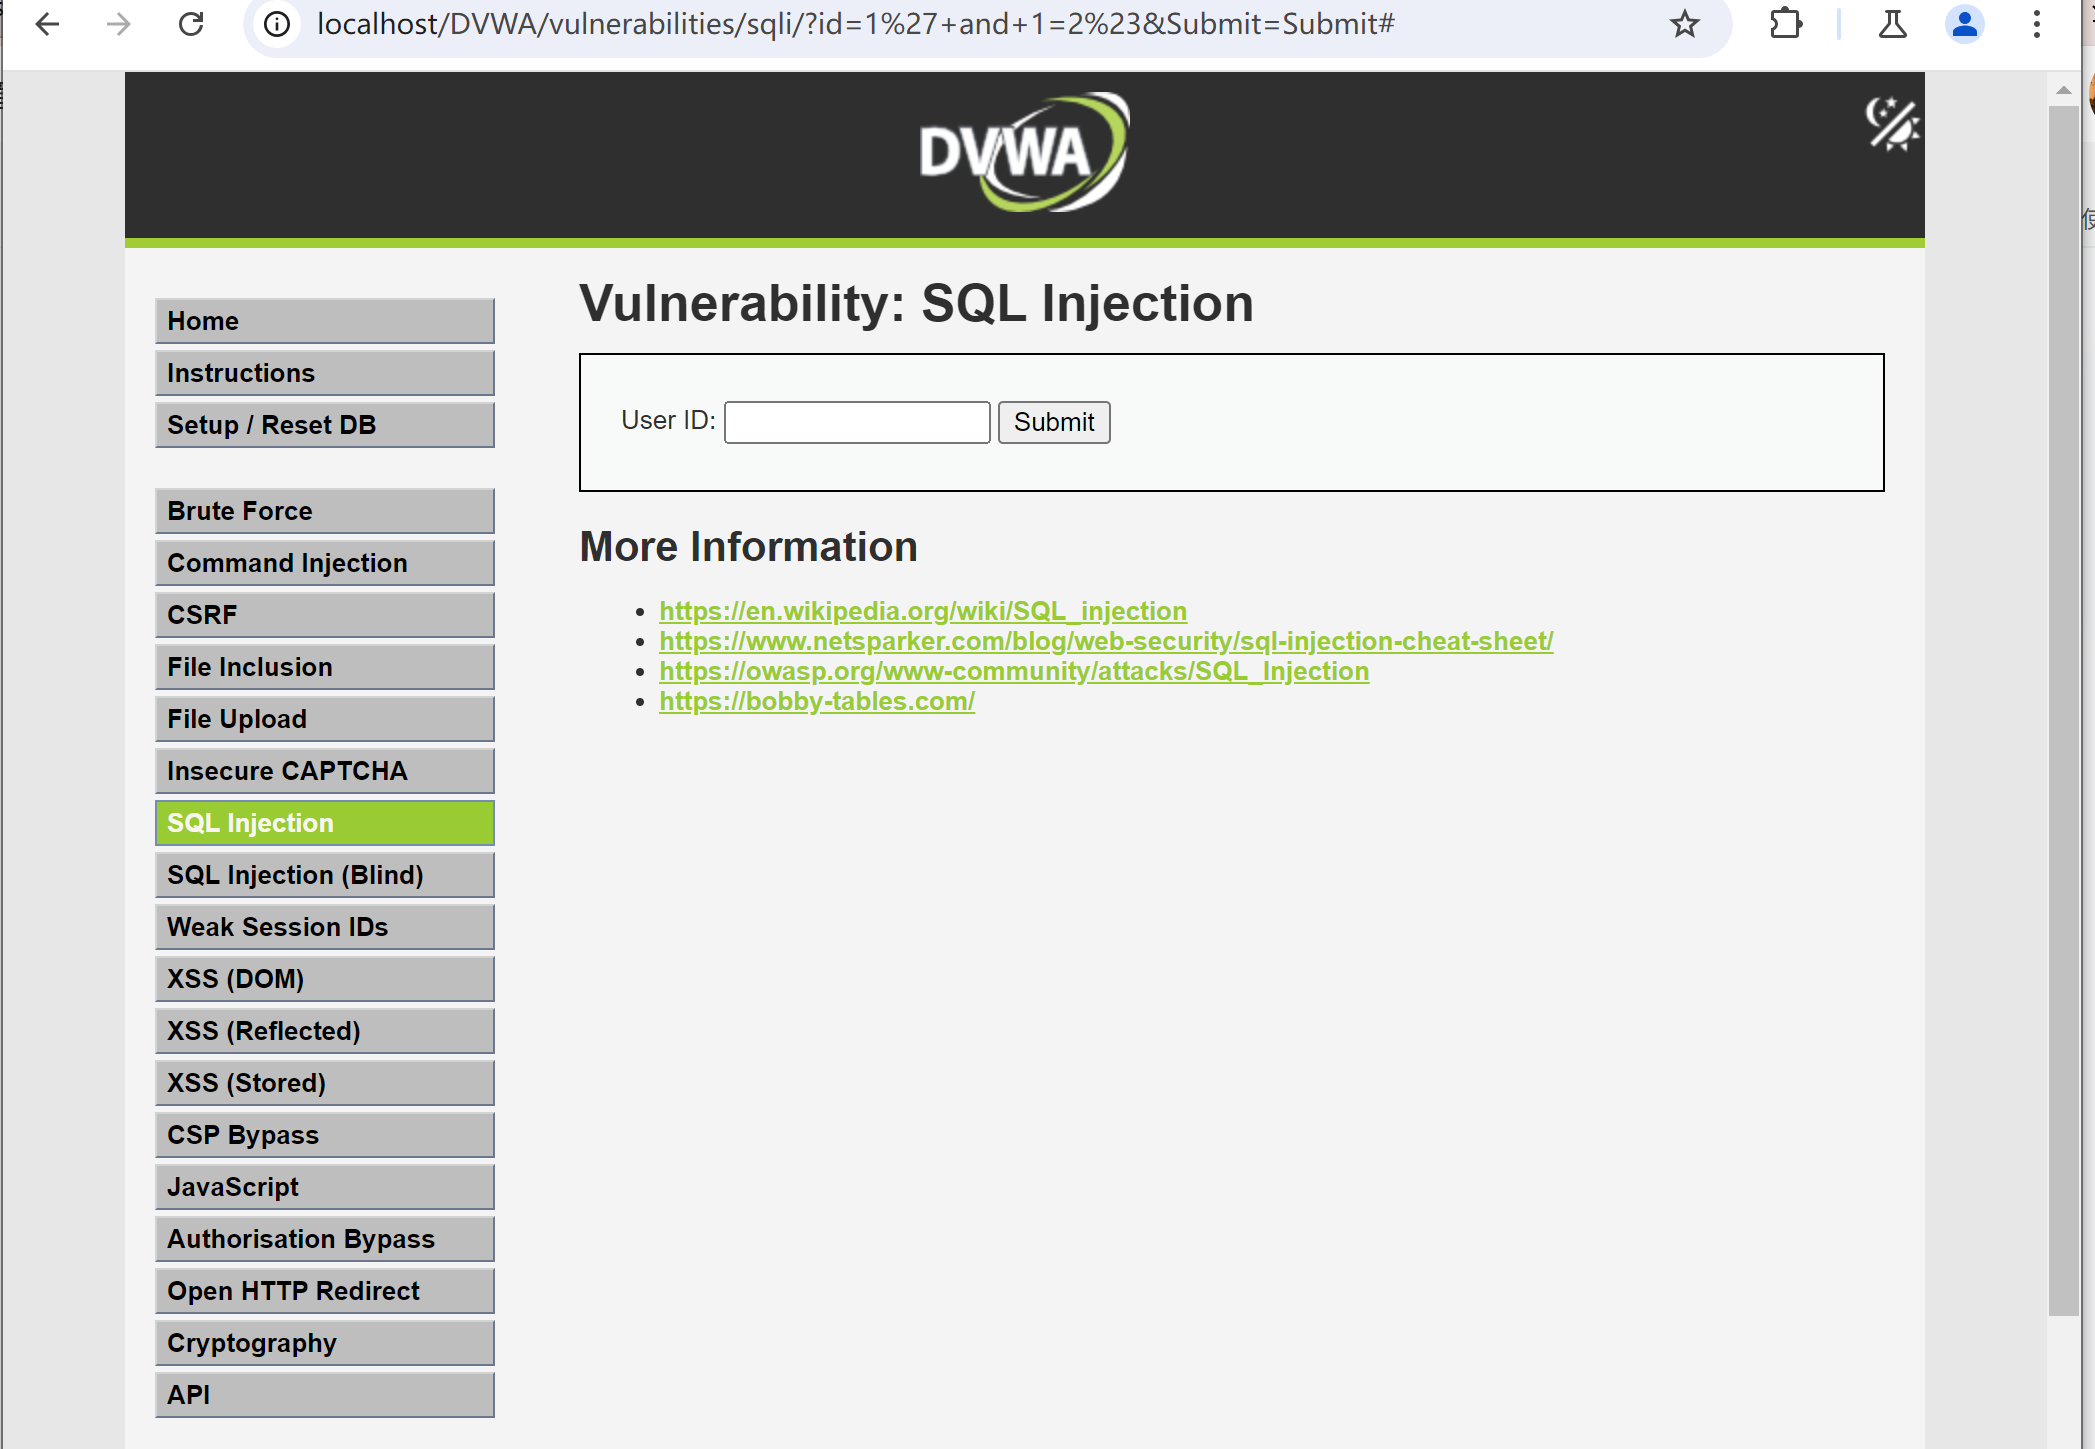Open the extensions puzzle icon
Image resolution: width=2095 pixels, height=1449 pixels.
point(1785,24)
